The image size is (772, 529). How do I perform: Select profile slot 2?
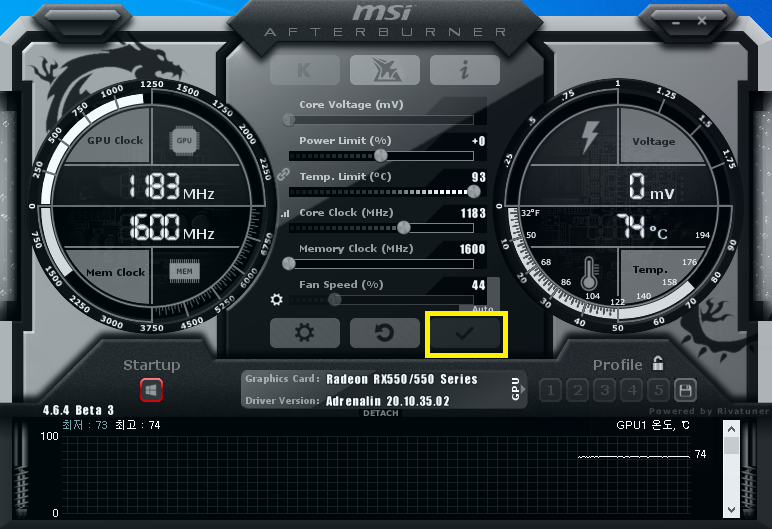click(578, 391)
